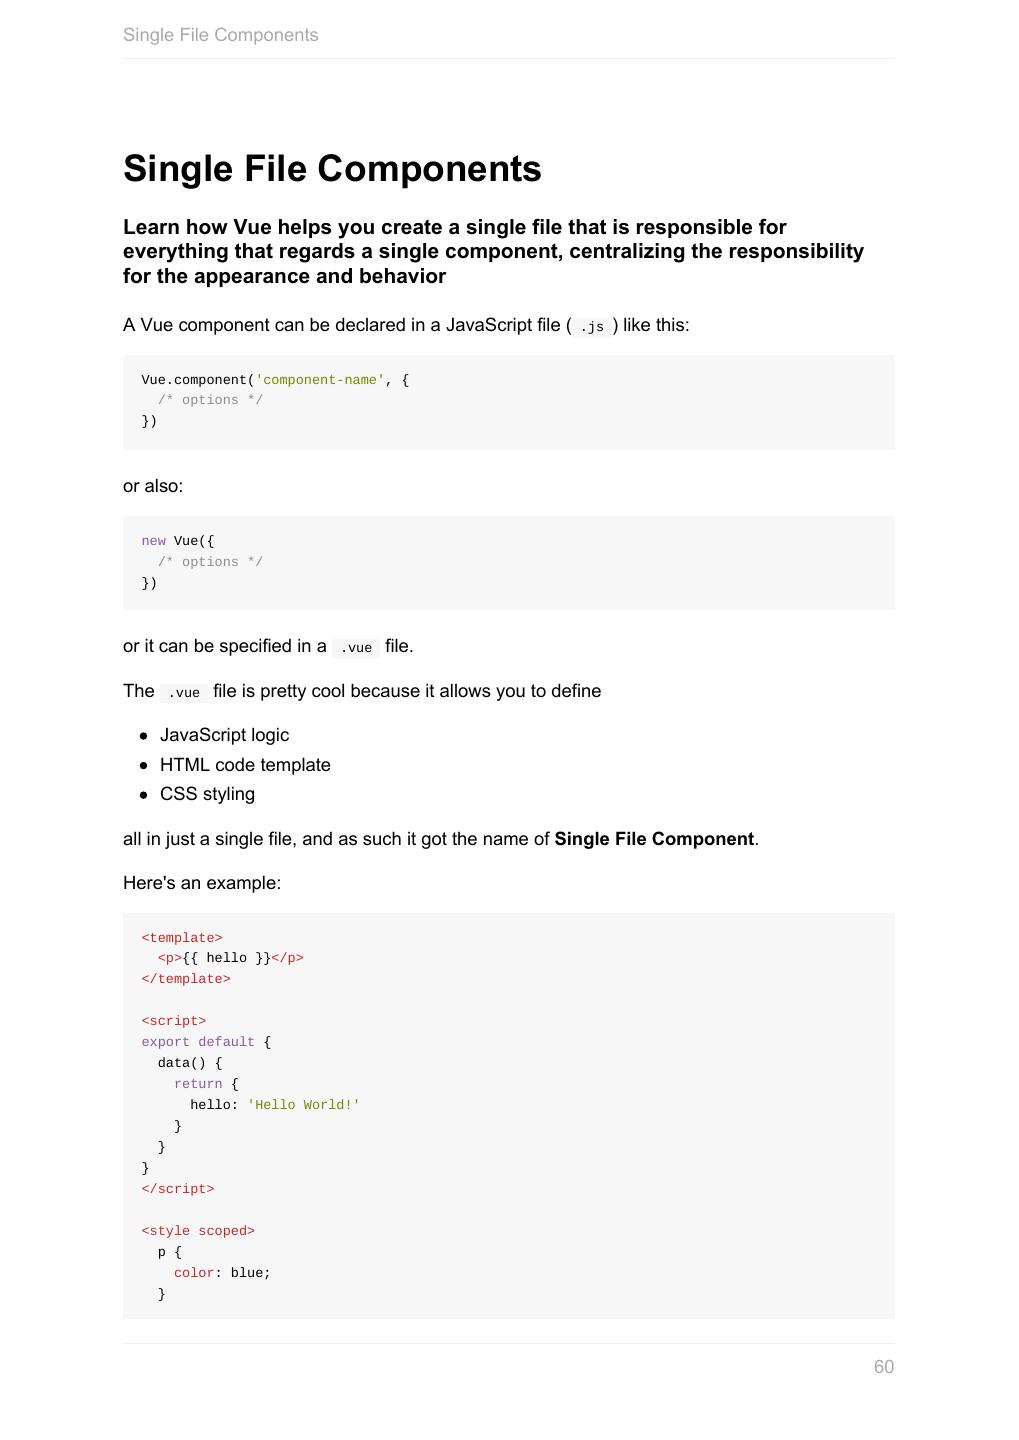This screenshot has width=1019, height=1440.
Task: Click the "or also:" paragraph text
Action: (x=153, y=486)
